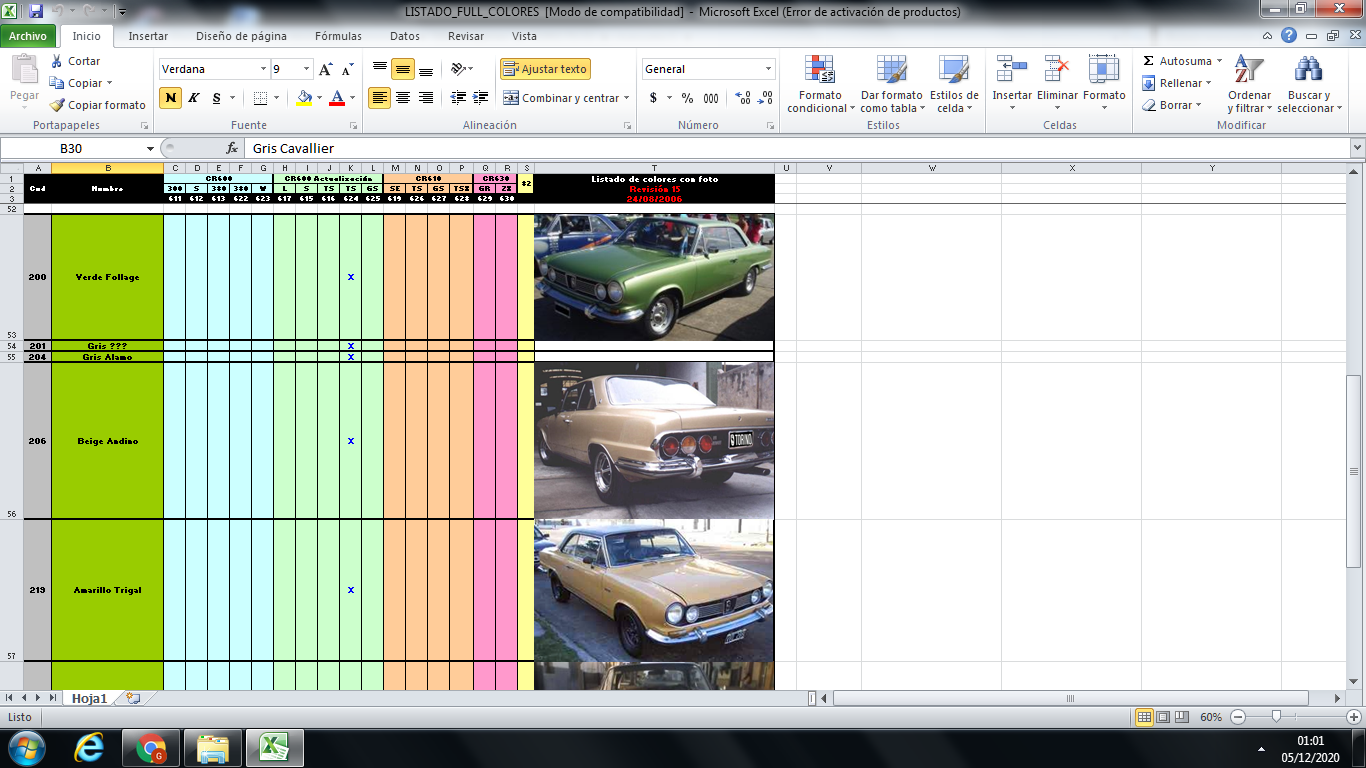Click the zoom slider handle
Image resolution: width=1366 pixels, height=768 pixels.
(x=1276, y=717)
